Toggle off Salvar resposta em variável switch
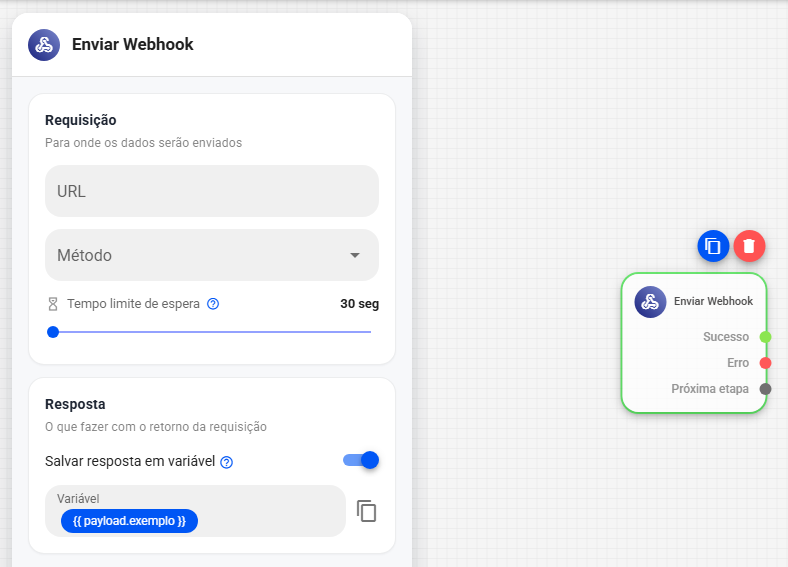This screenshot has height=567, width=788. (361, 460)
